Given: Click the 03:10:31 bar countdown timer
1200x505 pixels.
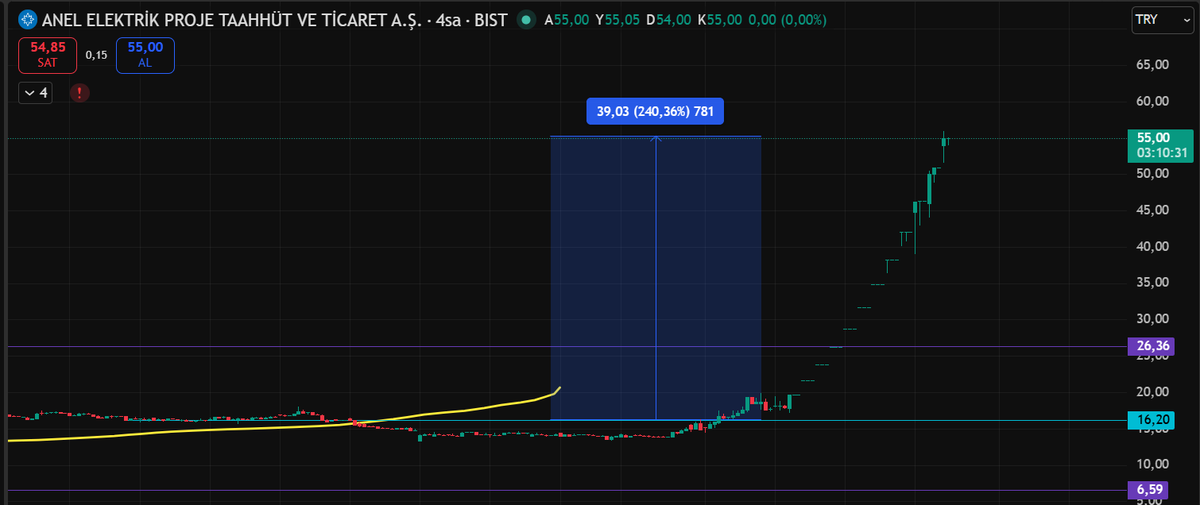Looking at the screenshot, I should pyautogui.click(x=1160, y=153).
